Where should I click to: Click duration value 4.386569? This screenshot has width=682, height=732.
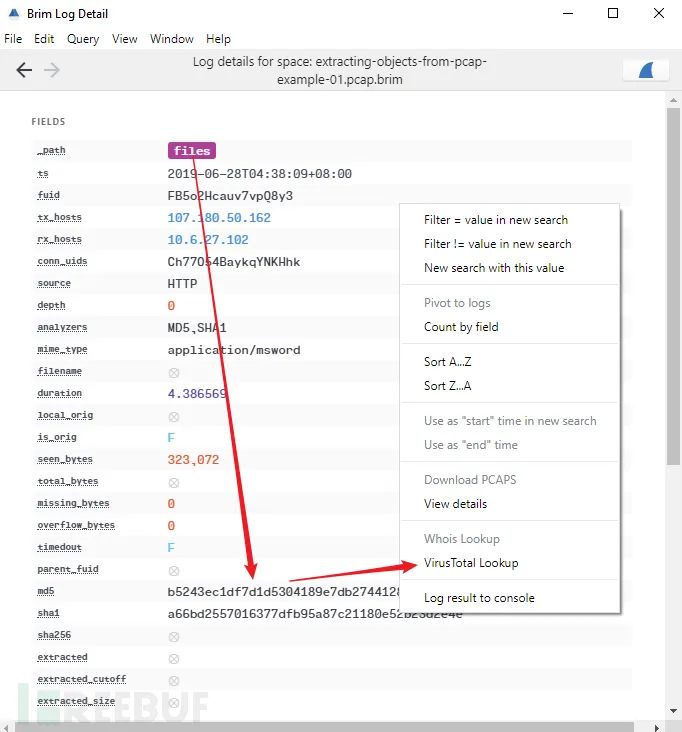197,394
